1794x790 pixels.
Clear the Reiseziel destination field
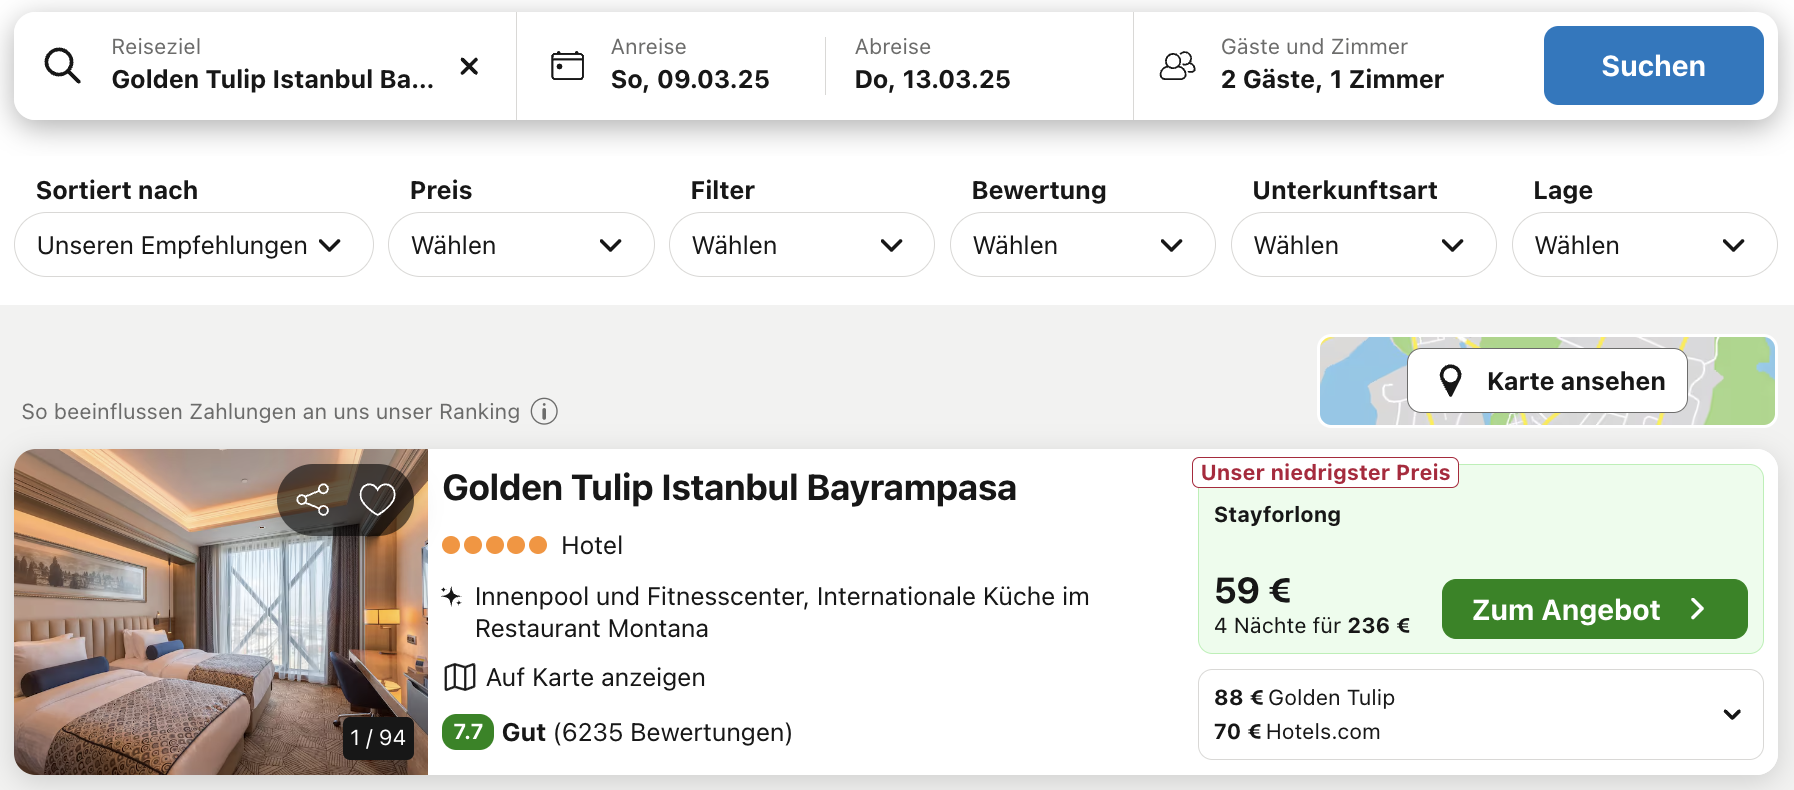[x=469, y=66]
